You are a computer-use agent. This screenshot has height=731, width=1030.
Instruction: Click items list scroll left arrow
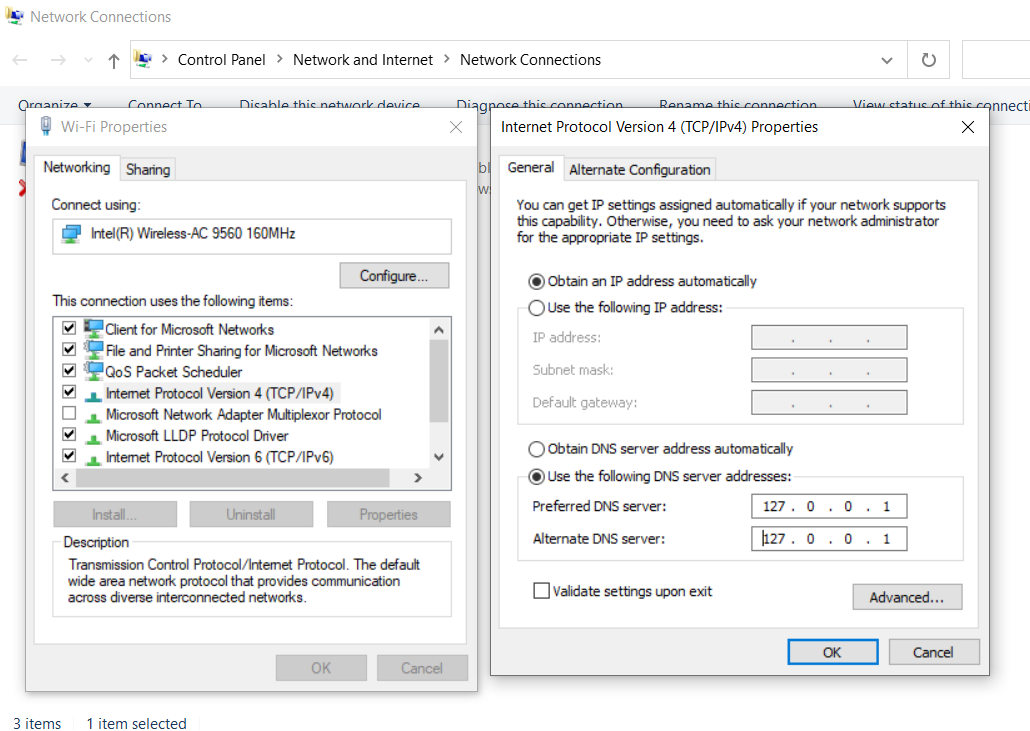[65, 478]
